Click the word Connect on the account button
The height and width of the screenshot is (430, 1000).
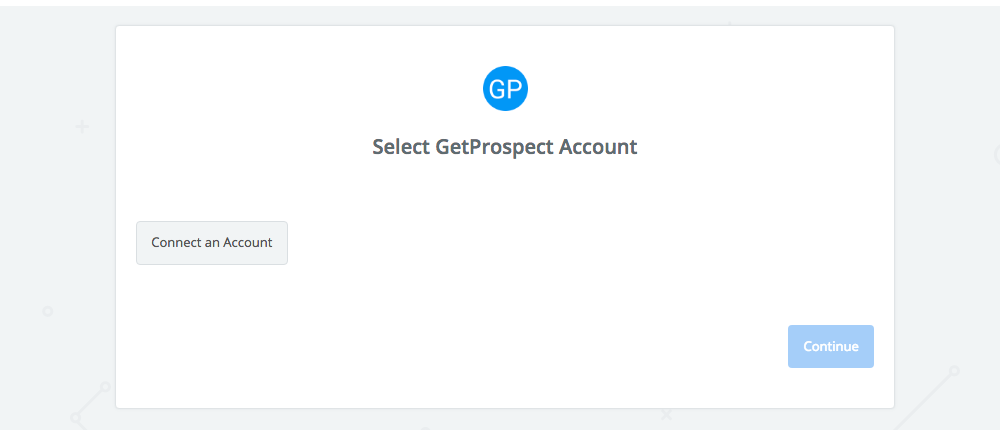pos(174,242)
